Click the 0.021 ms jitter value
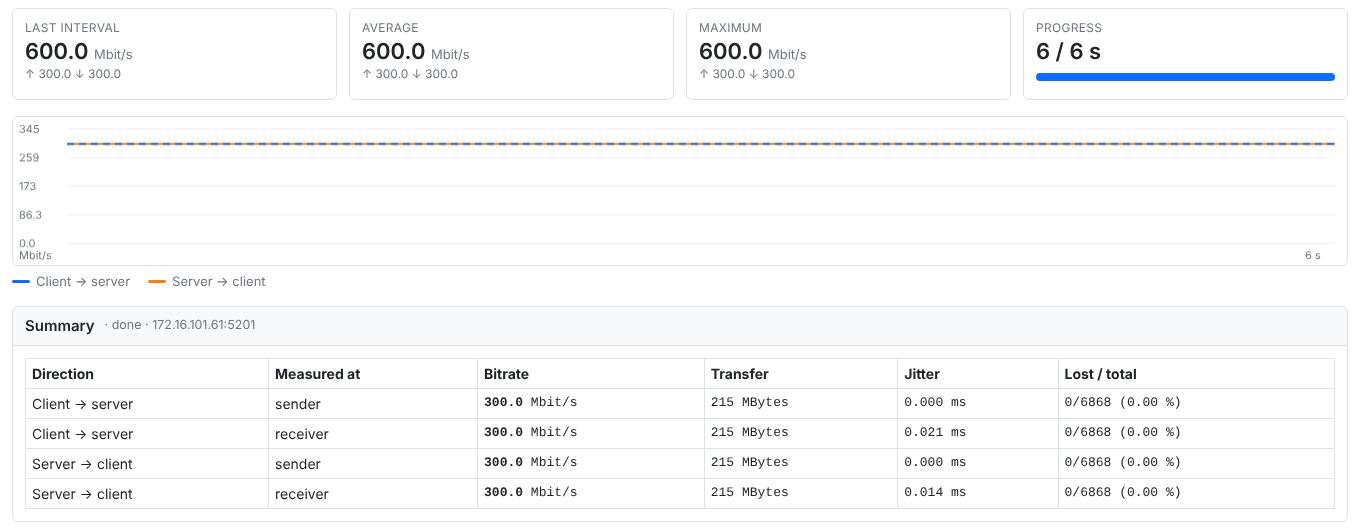1360x530 pixels. pos(935,433)
